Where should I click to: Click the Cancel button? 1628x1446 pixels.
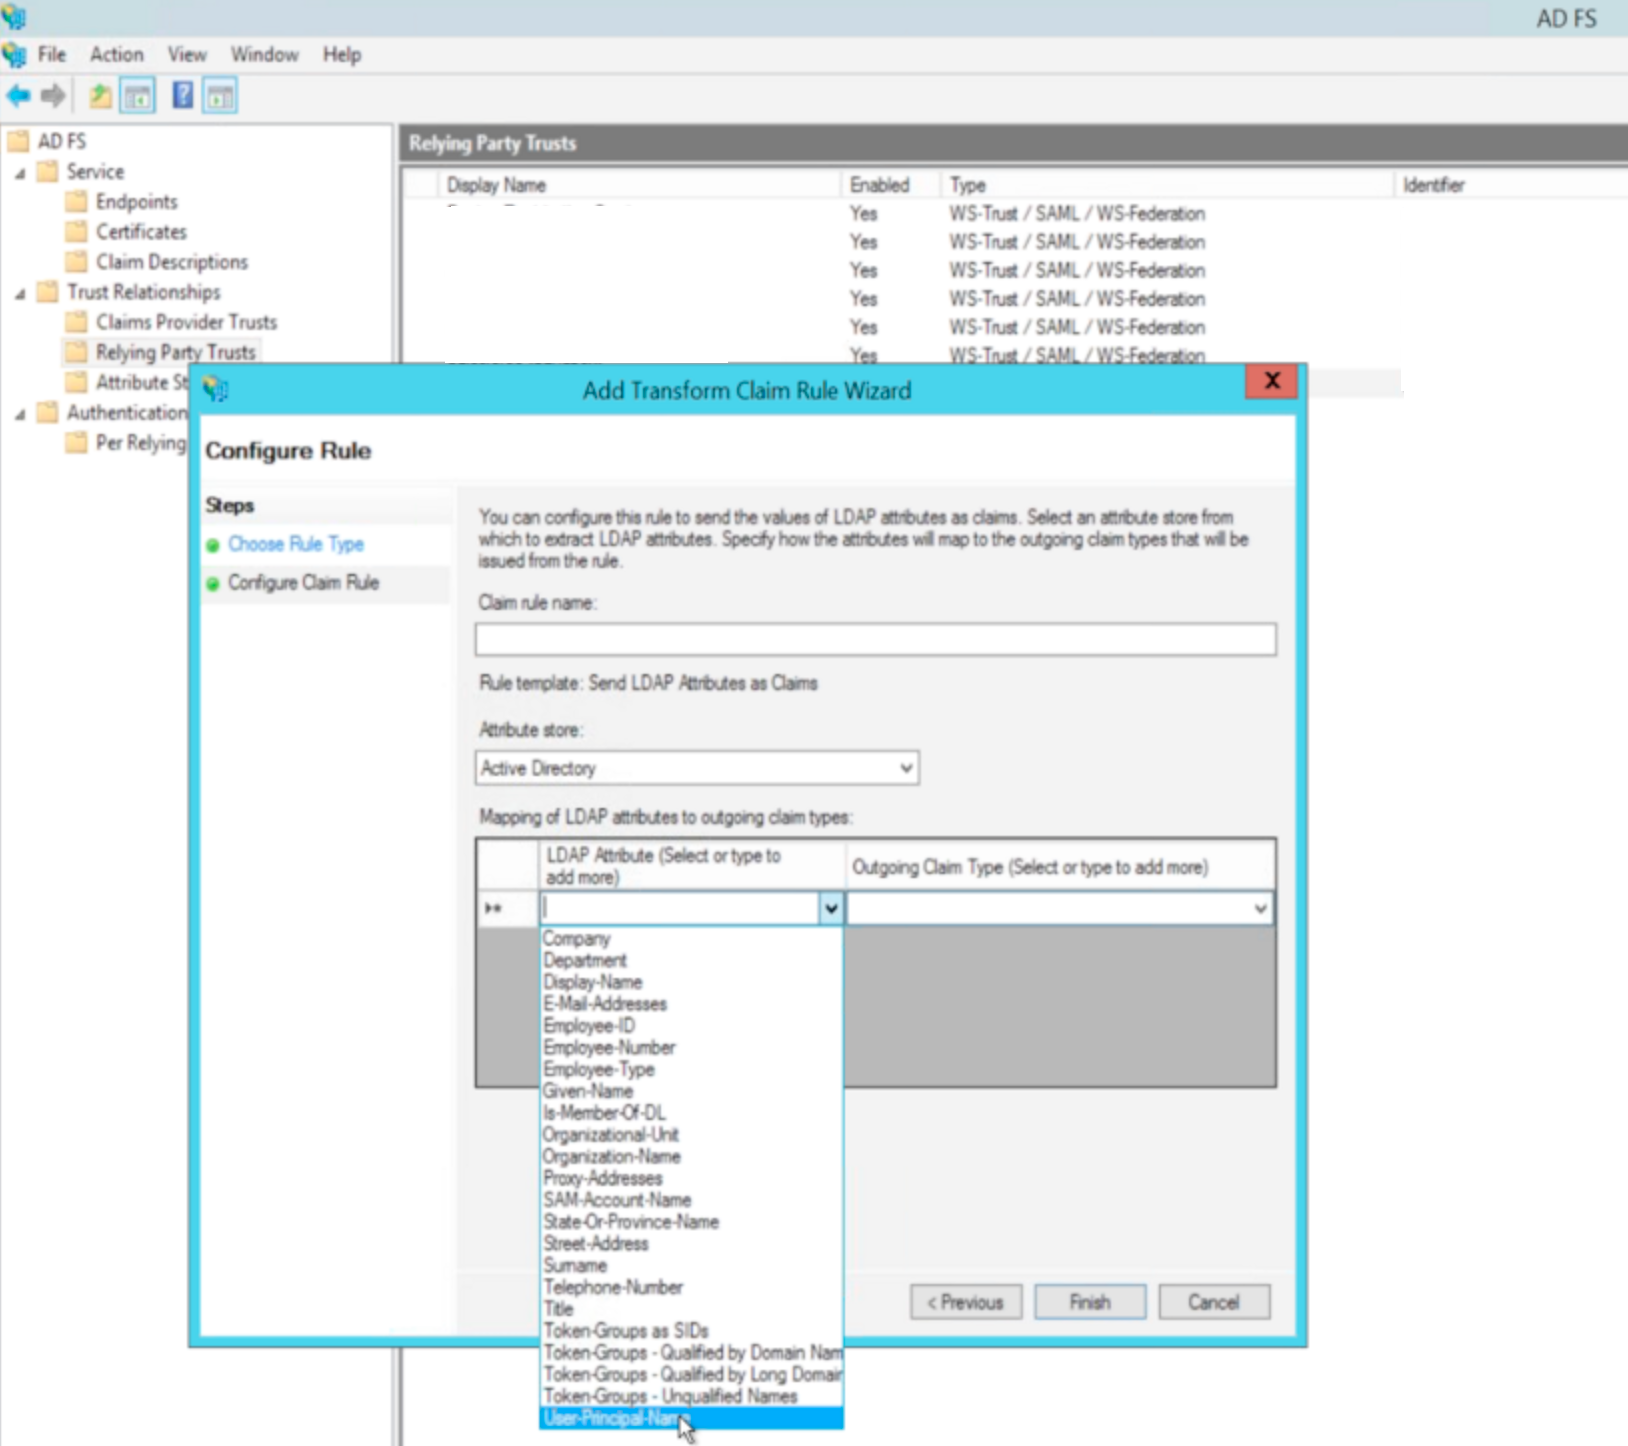click(1214, 1302)
